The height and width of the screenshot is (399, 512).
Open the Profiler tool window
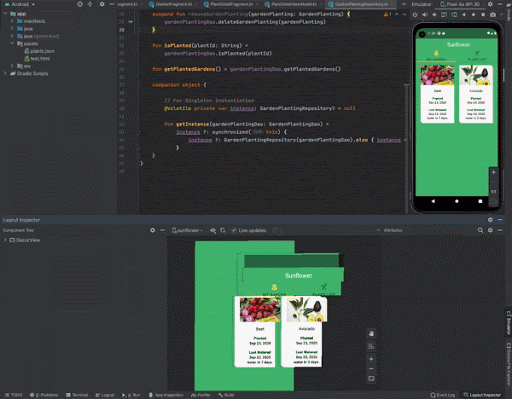[201, 395]
